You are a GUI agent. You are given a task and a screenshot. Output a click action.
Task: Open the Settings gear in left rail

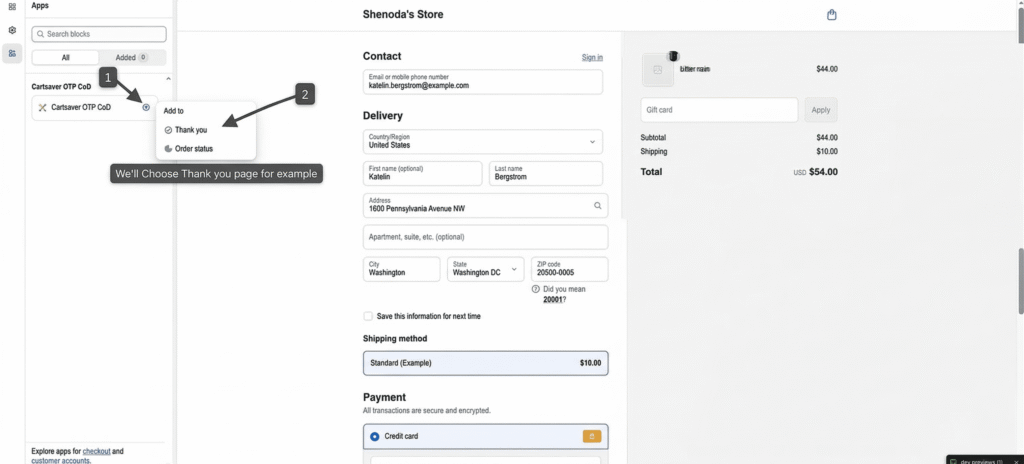[x=12, y=30]
